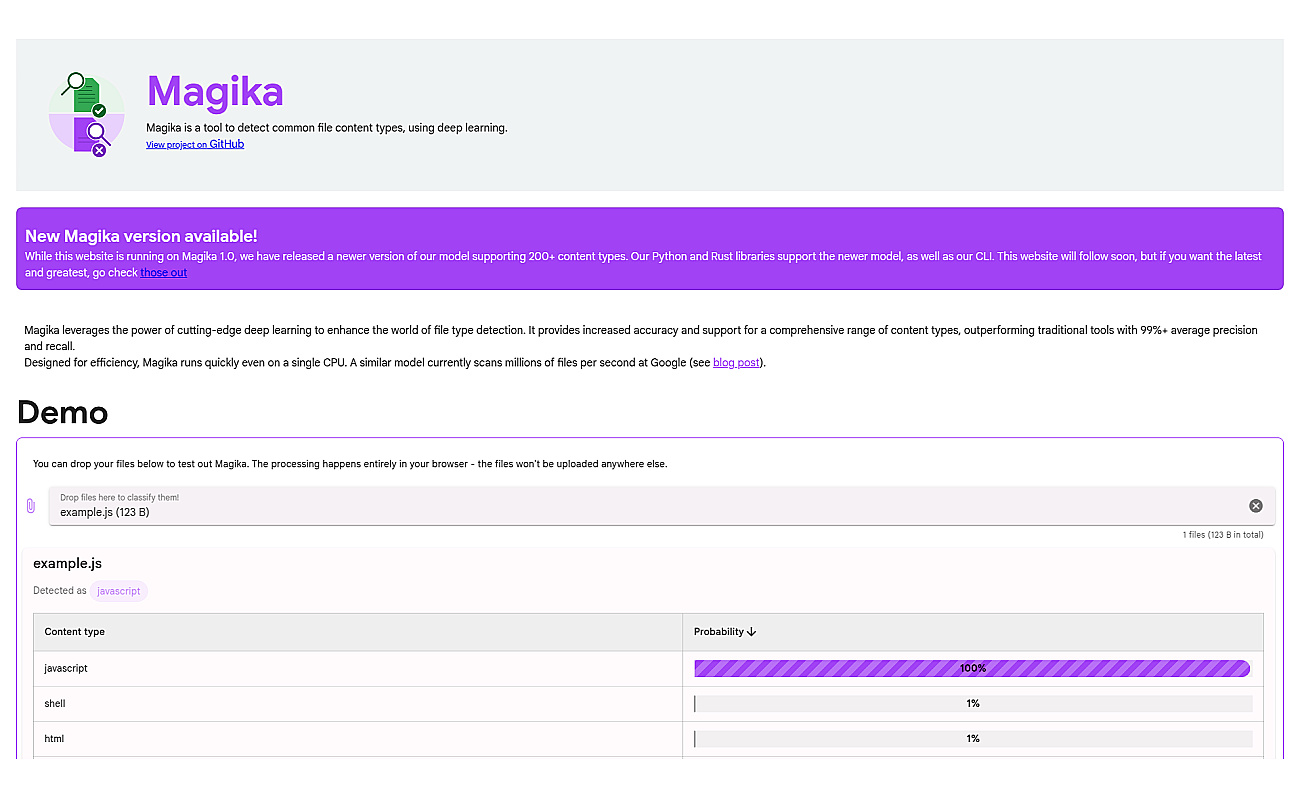Click the javascript 100% probability bar
Image resolution: width=1300 pixels, height=788 pixels.
tap(972, 668)
